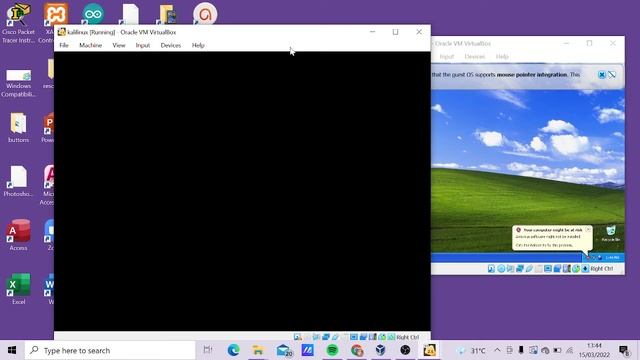This screenshot has width=640, height=360.
Task: Open the taskbar clock and date
Action: tap(594, 350)
